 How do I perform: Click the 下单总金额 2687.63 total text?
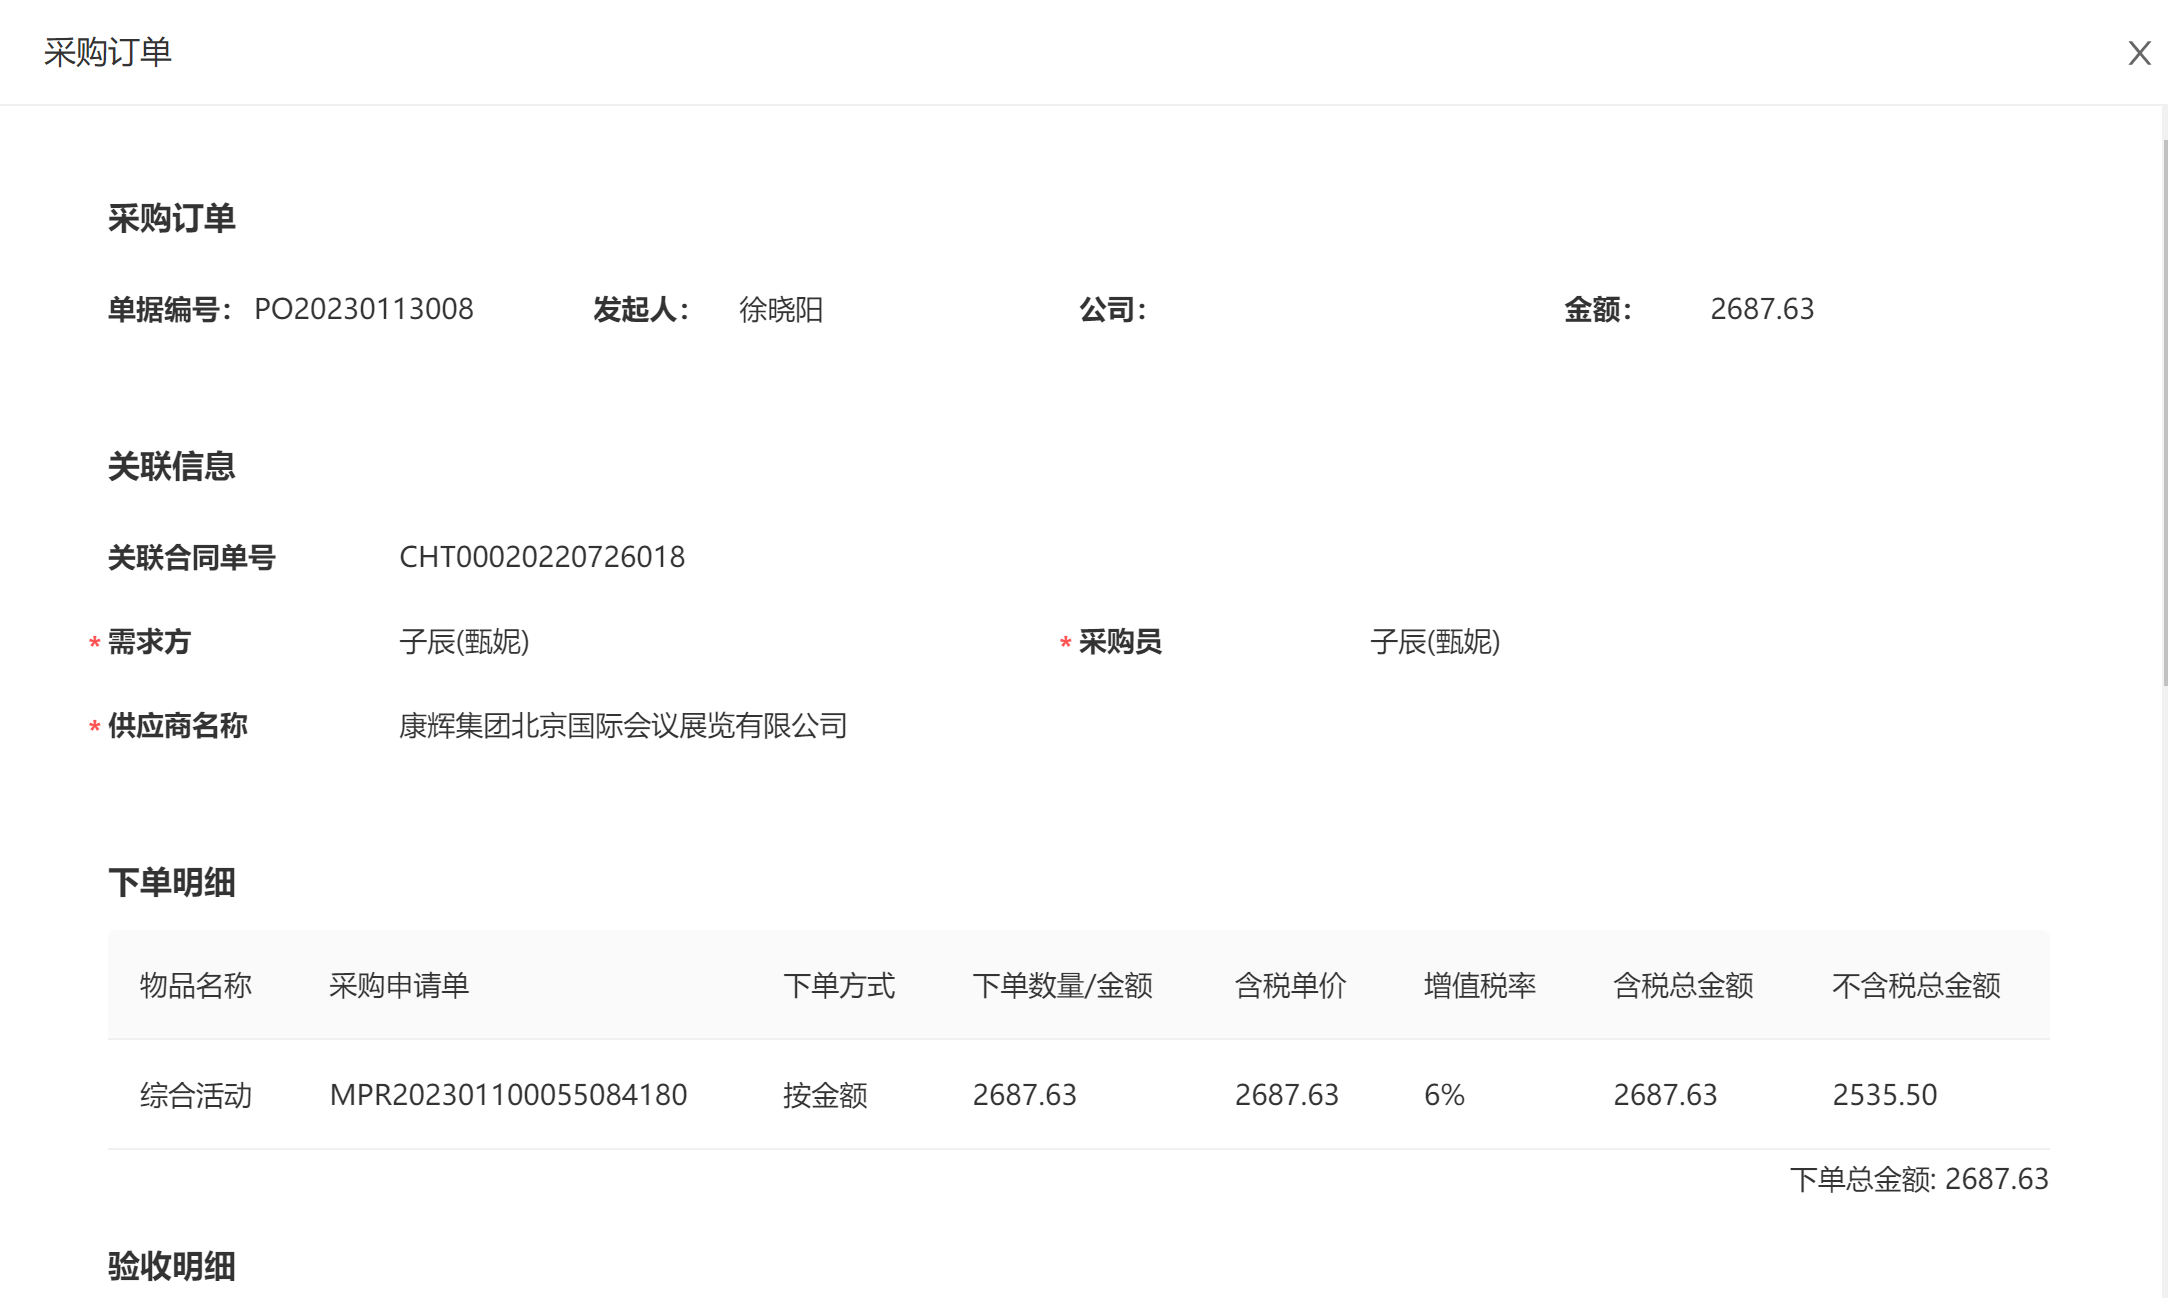tap(1918, 1179)
